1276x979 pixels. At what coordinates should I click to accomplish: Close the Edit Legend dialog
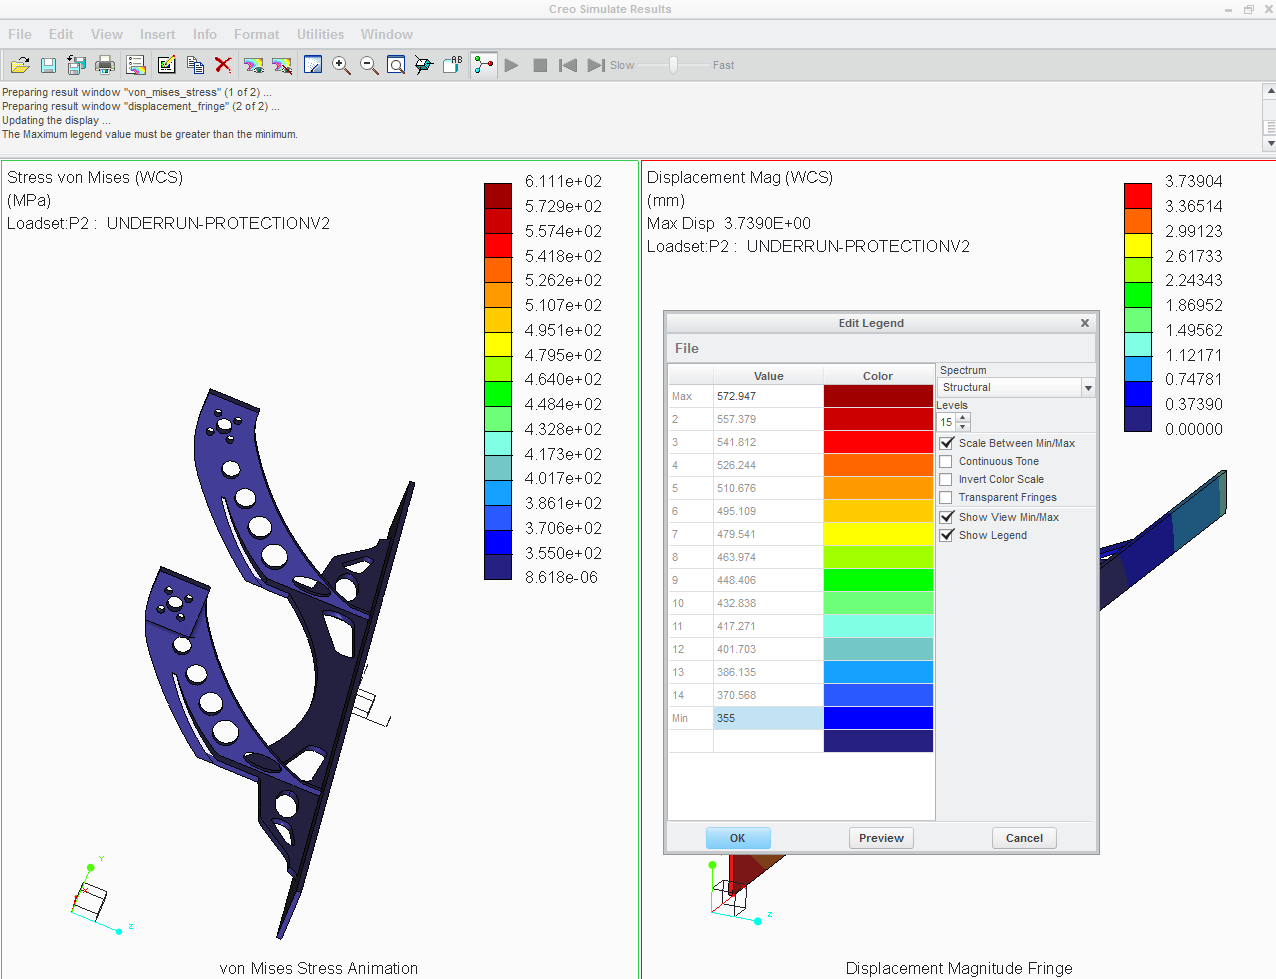tap(1085, 323)
